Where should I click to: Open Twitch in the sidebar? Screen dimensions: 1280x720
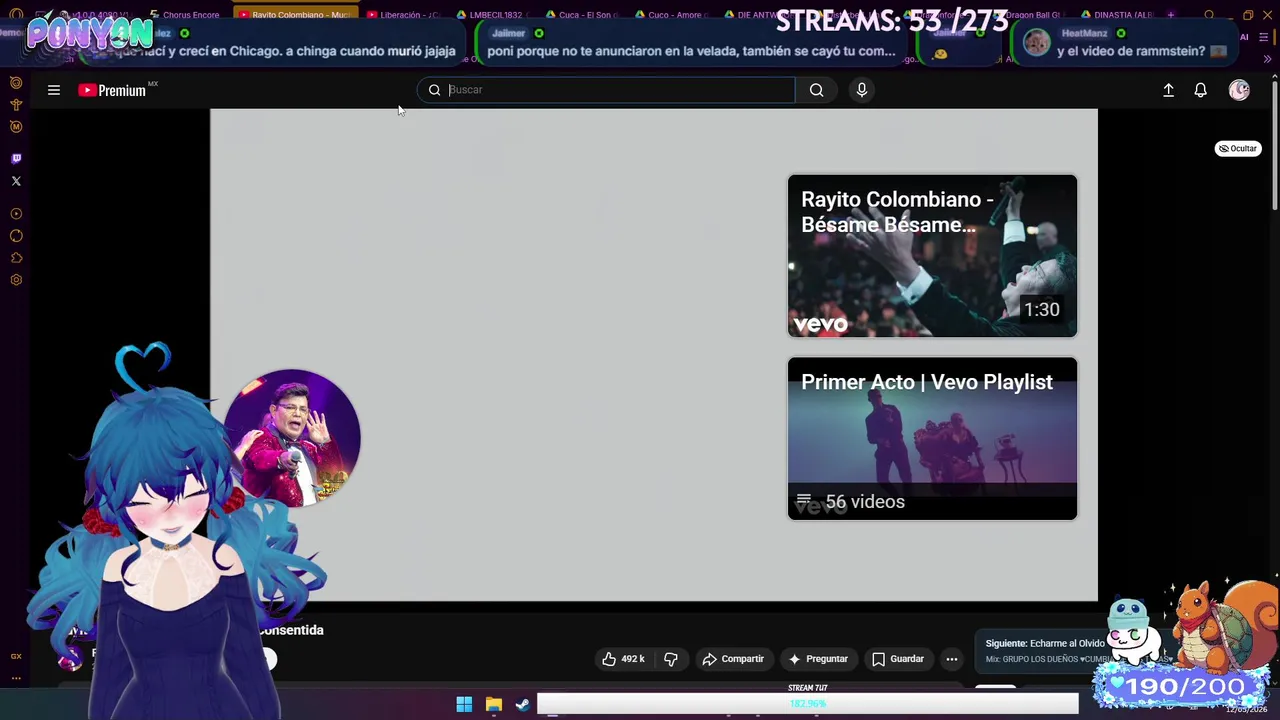pyautogui.click(x=16, y=158)
